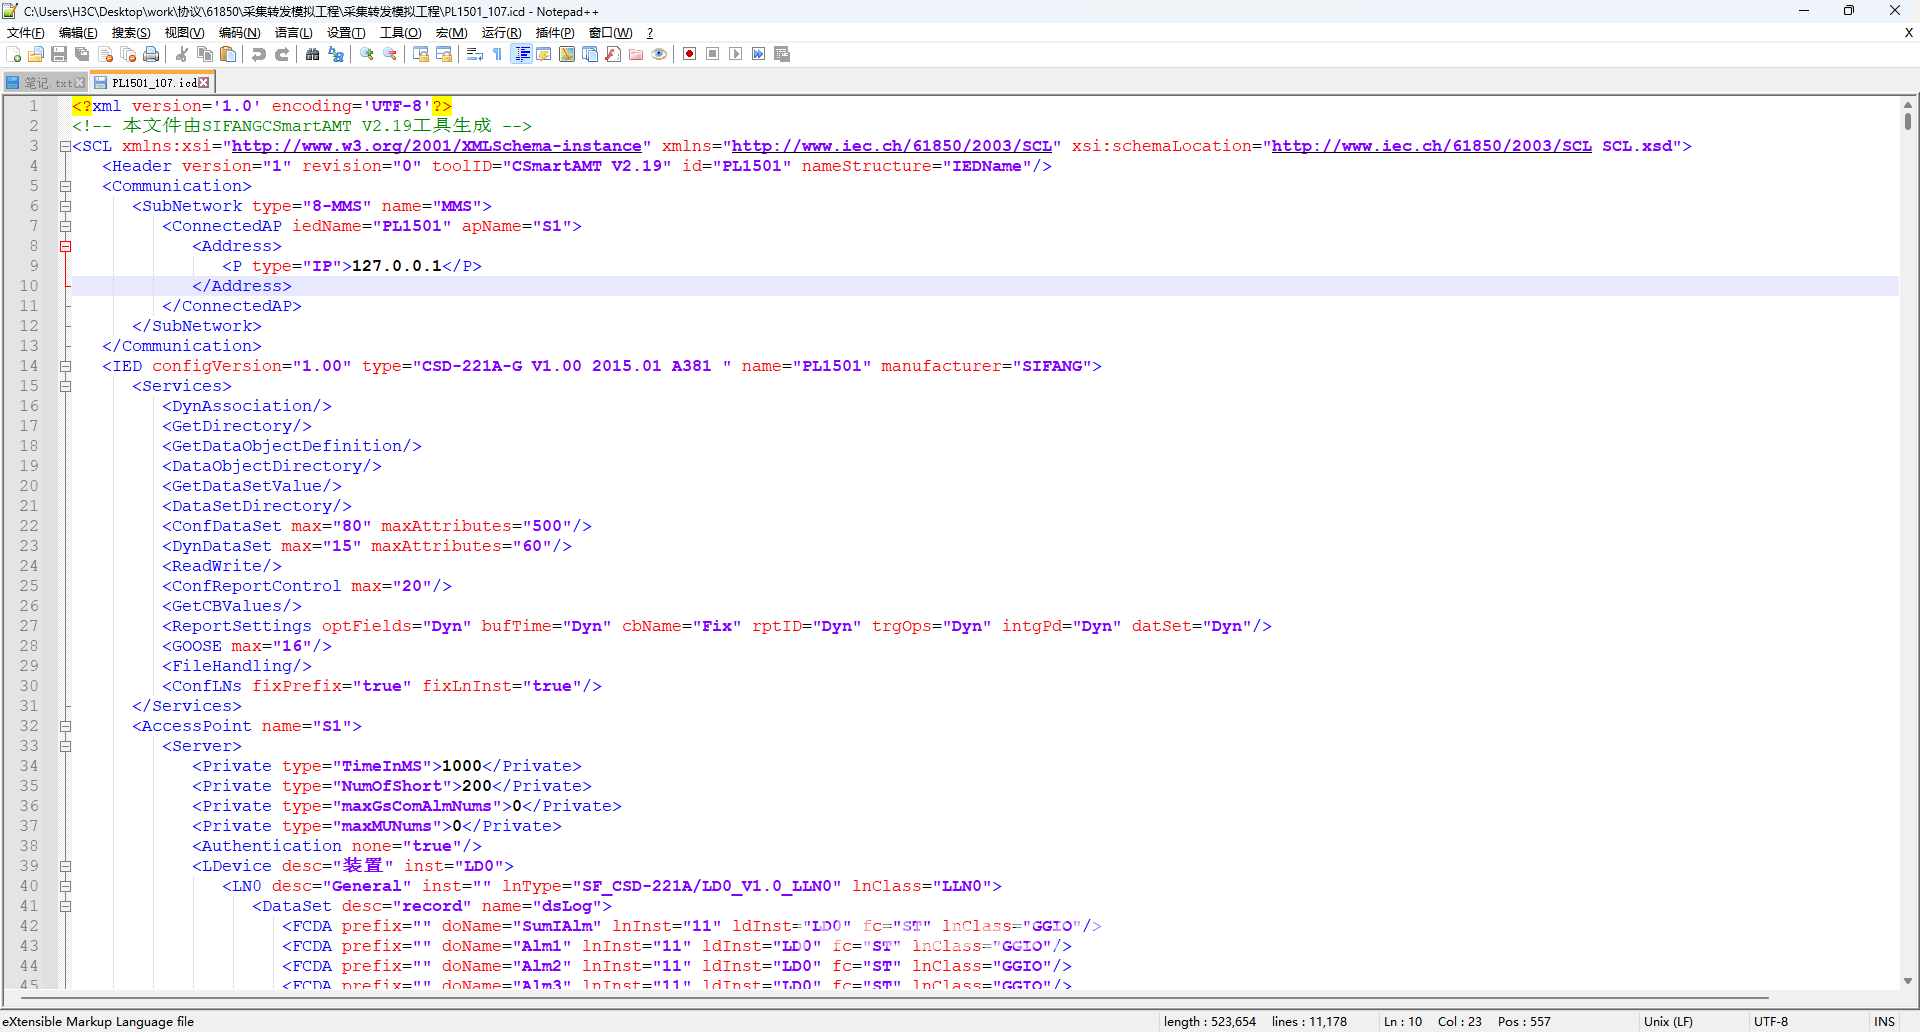
Task: Toggle synchronized vertical scrolling
Action: point(421,54)
